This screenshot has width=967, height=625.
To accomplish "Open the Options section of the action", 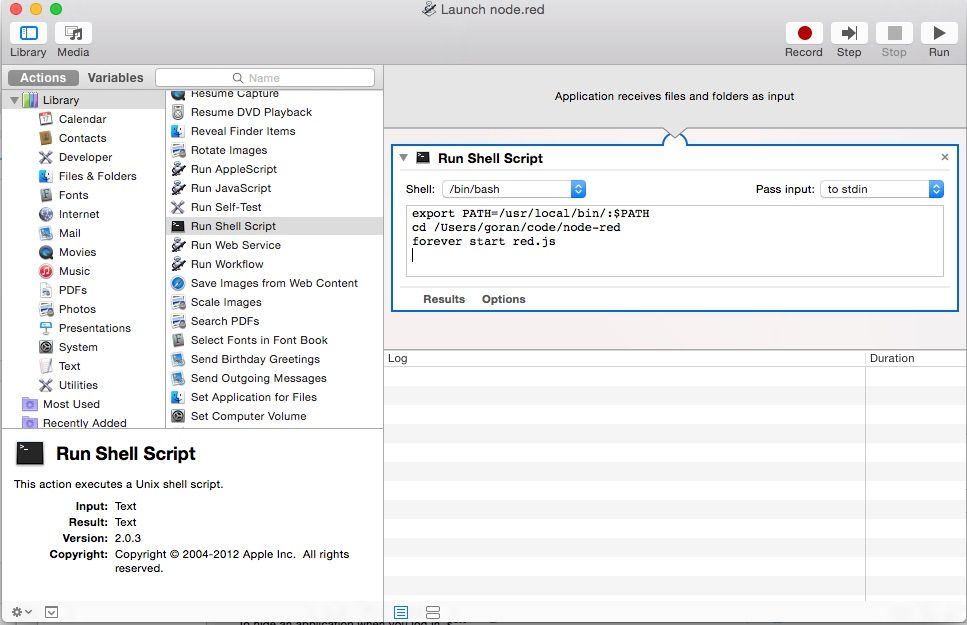I will 504,299.
